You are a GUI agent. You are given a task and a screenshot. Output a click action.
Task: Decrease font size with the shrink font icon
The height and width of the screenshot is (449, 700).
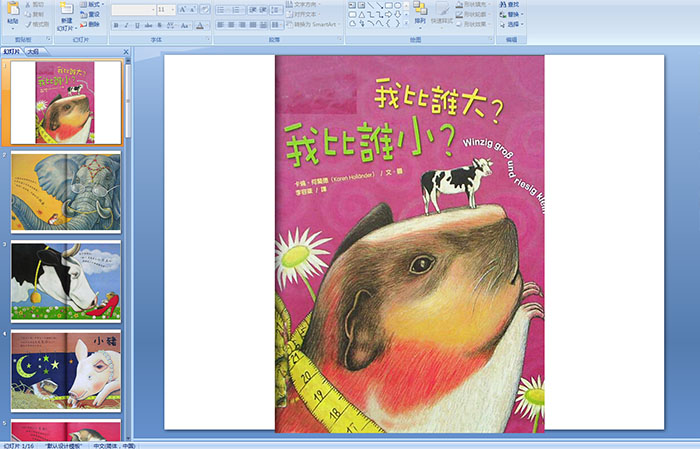192,9
